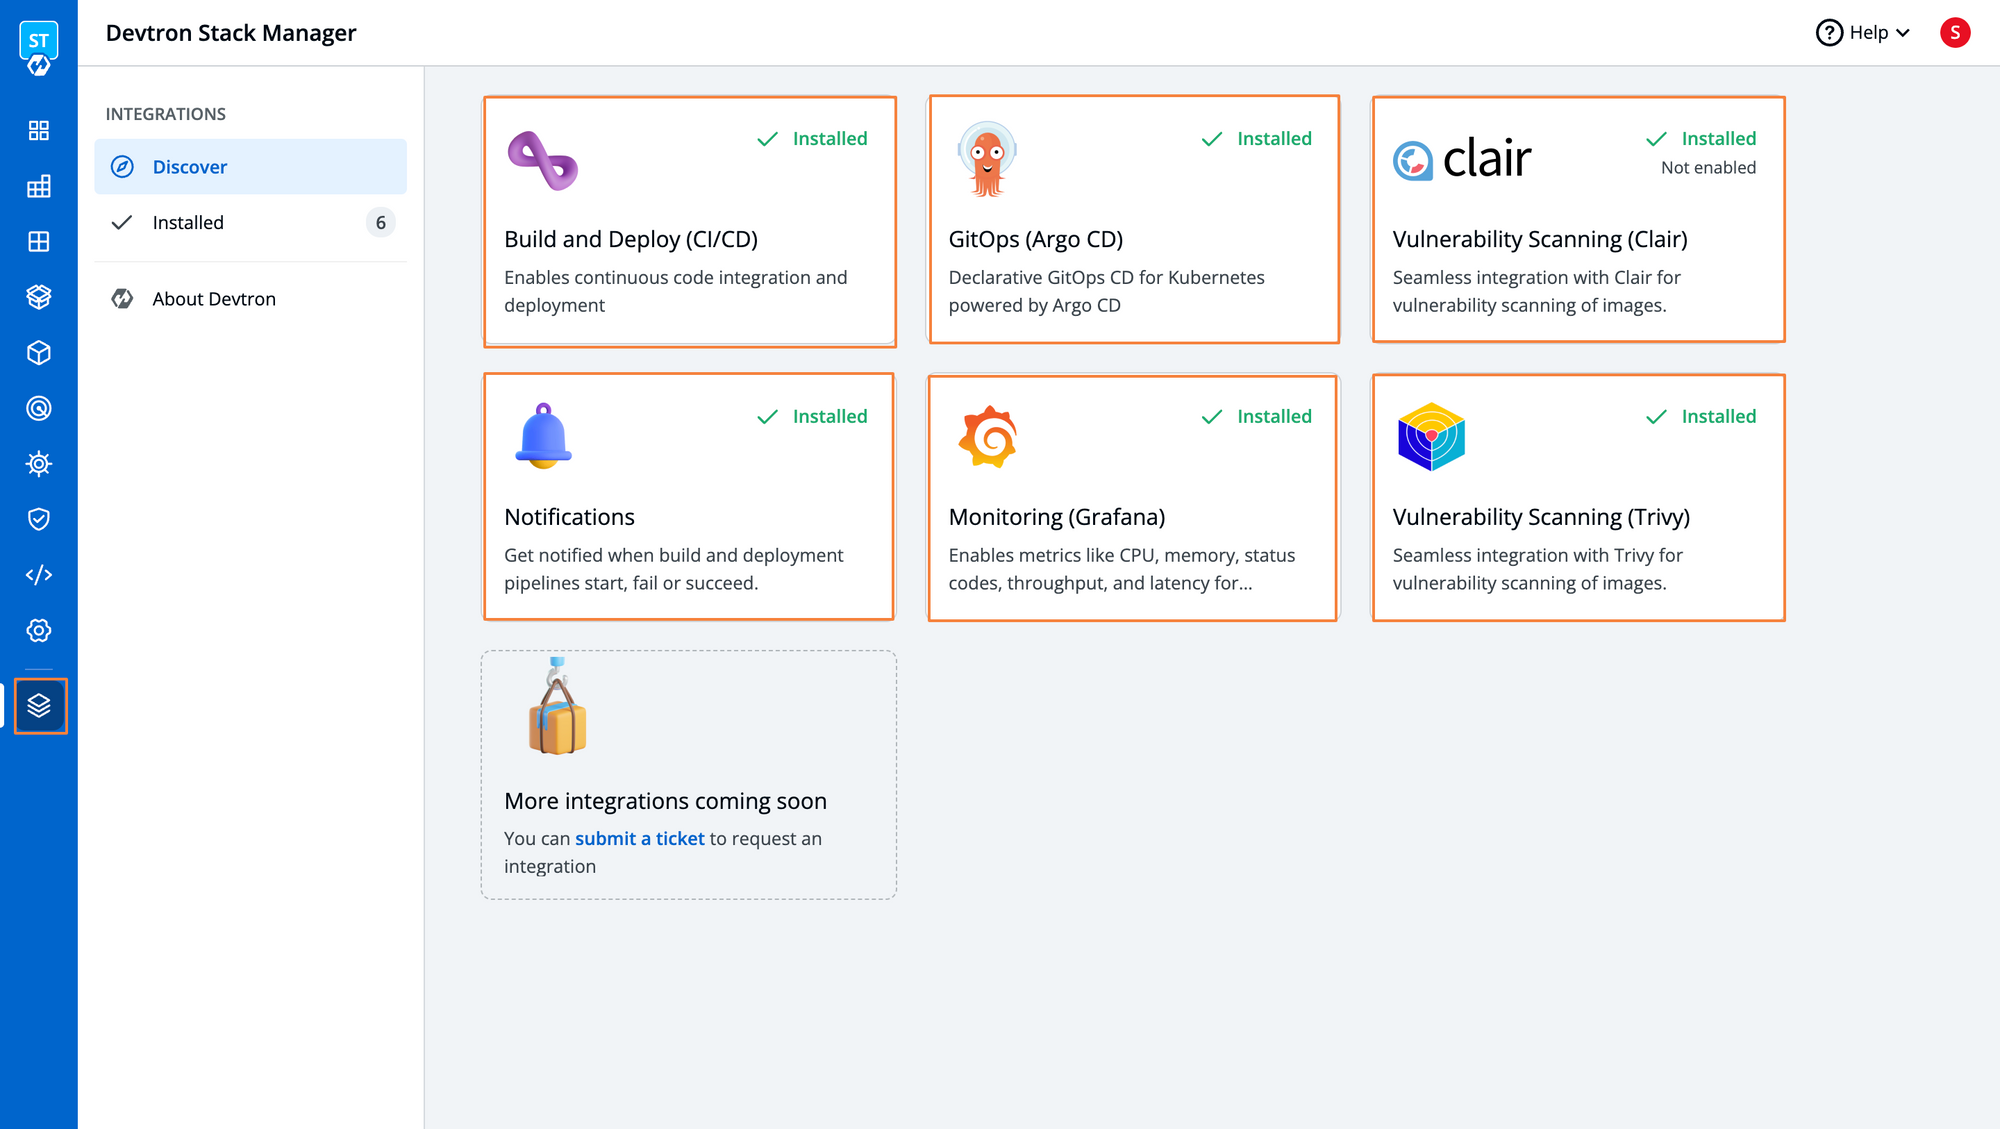Viewport: 2000px width, 1129px height.
Task: Click the Discover compass icon
Action: (x=122, y=167)
